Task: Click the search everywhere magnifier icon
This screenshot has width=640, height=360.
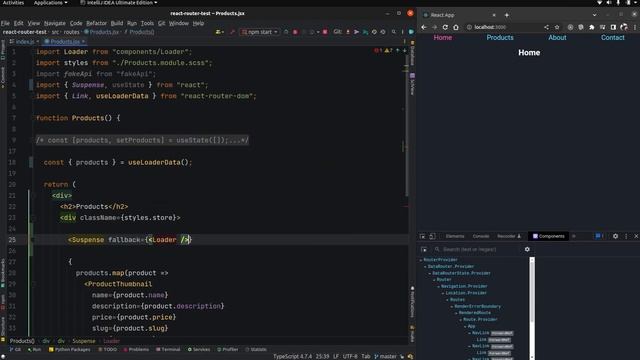Action: 393,32
